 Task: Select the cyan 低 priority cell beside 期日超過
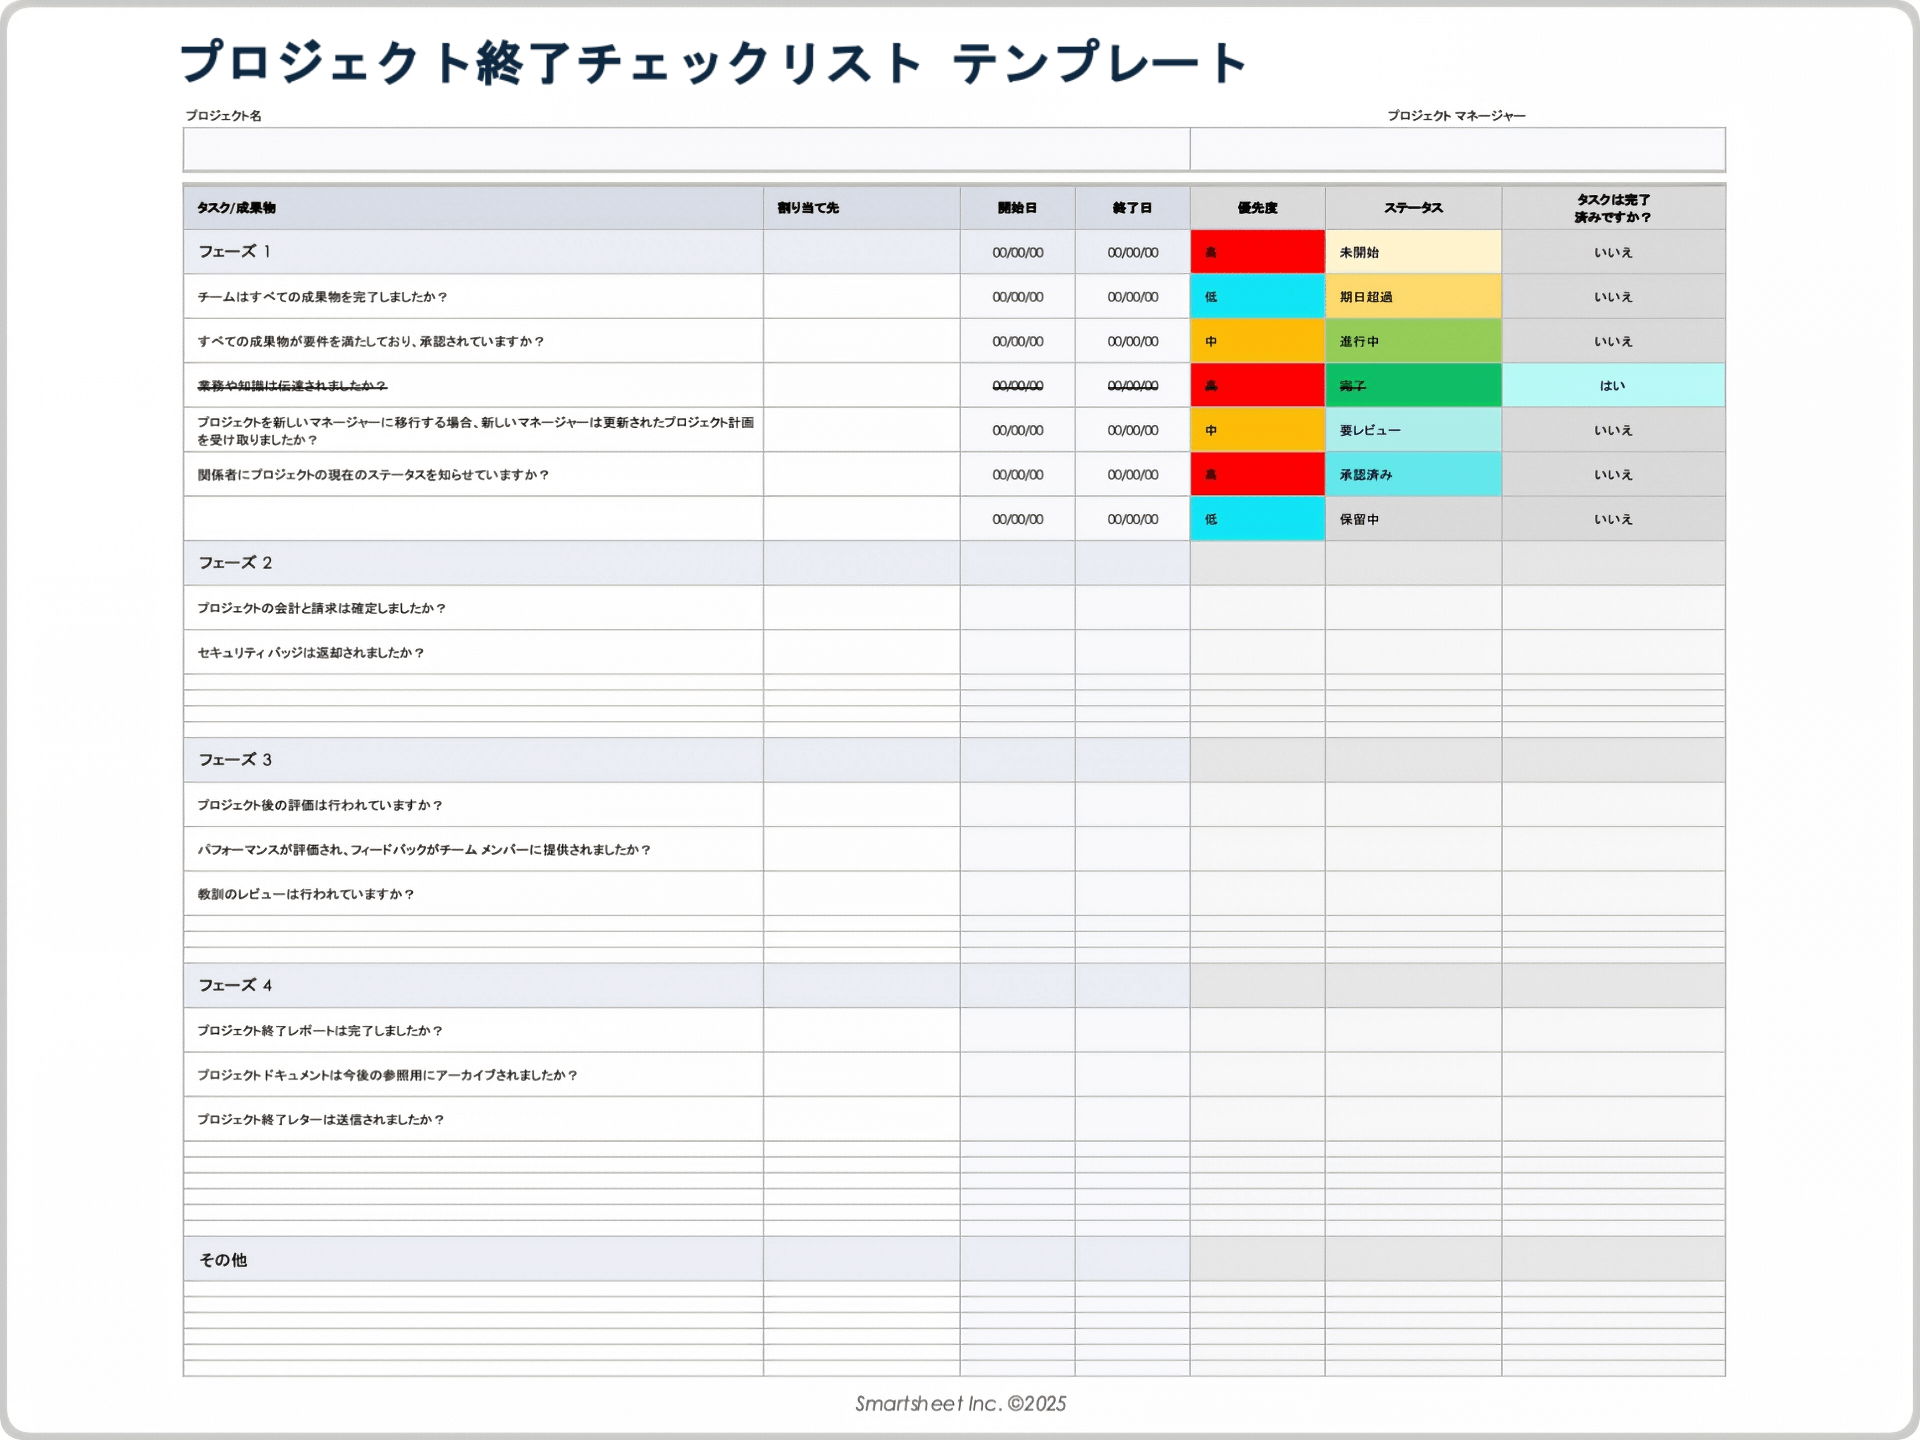(1257, 297)
